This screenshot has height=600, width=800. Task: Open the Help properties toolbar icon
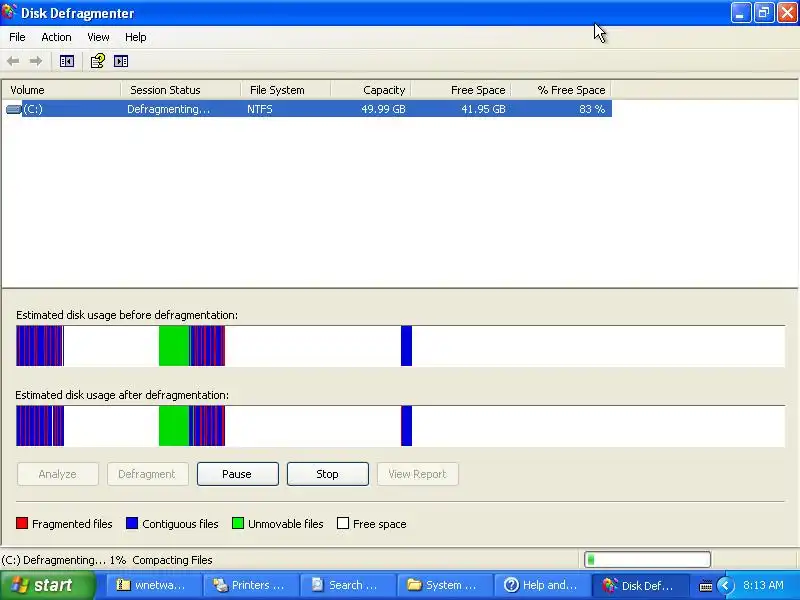point(97,61)
